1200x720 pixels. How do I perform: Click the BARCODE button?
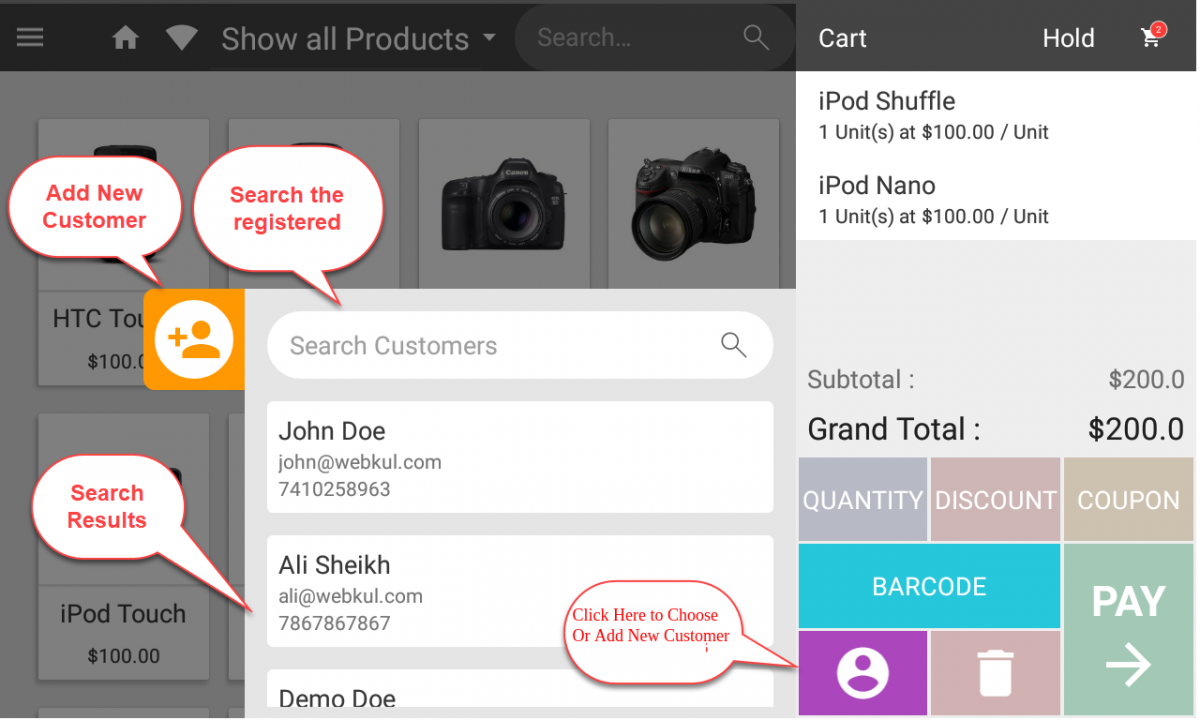click(928, 586)
